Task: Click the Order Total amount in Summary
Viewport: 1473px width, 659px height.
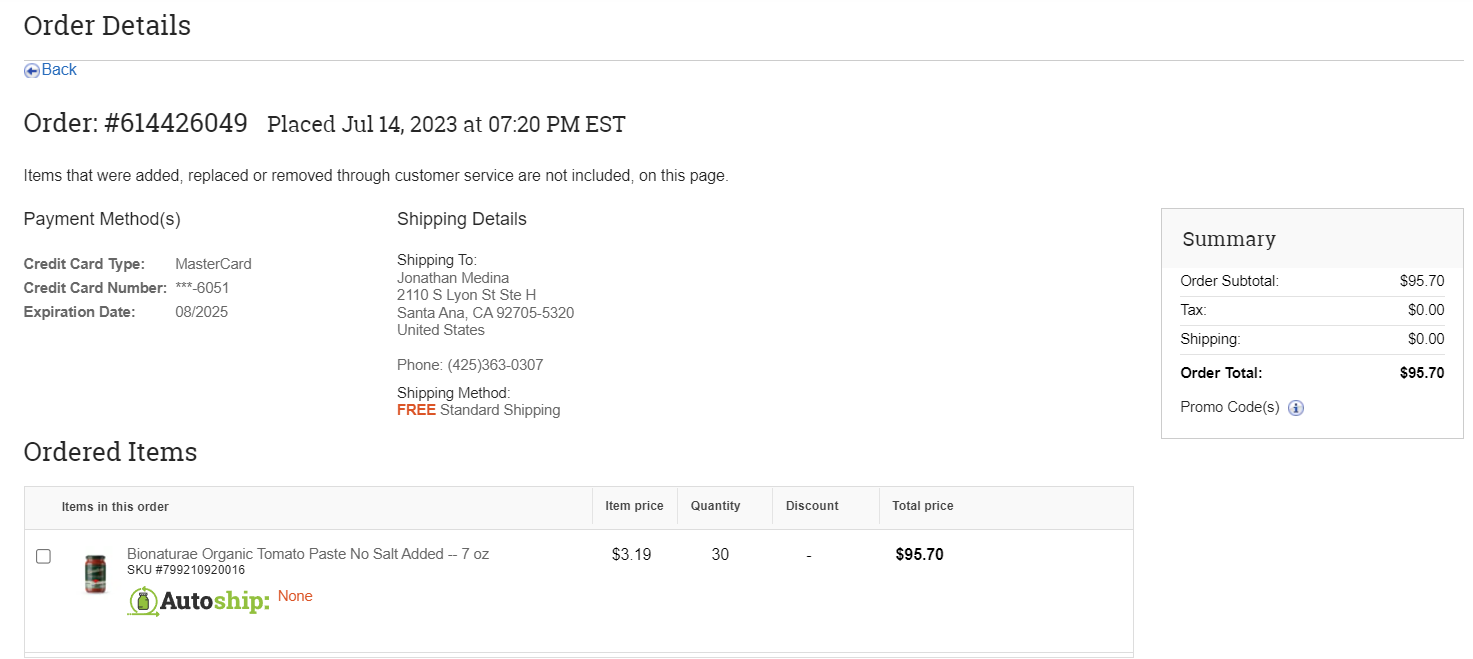Action: pyautogui.click(x=1422, y=373)
